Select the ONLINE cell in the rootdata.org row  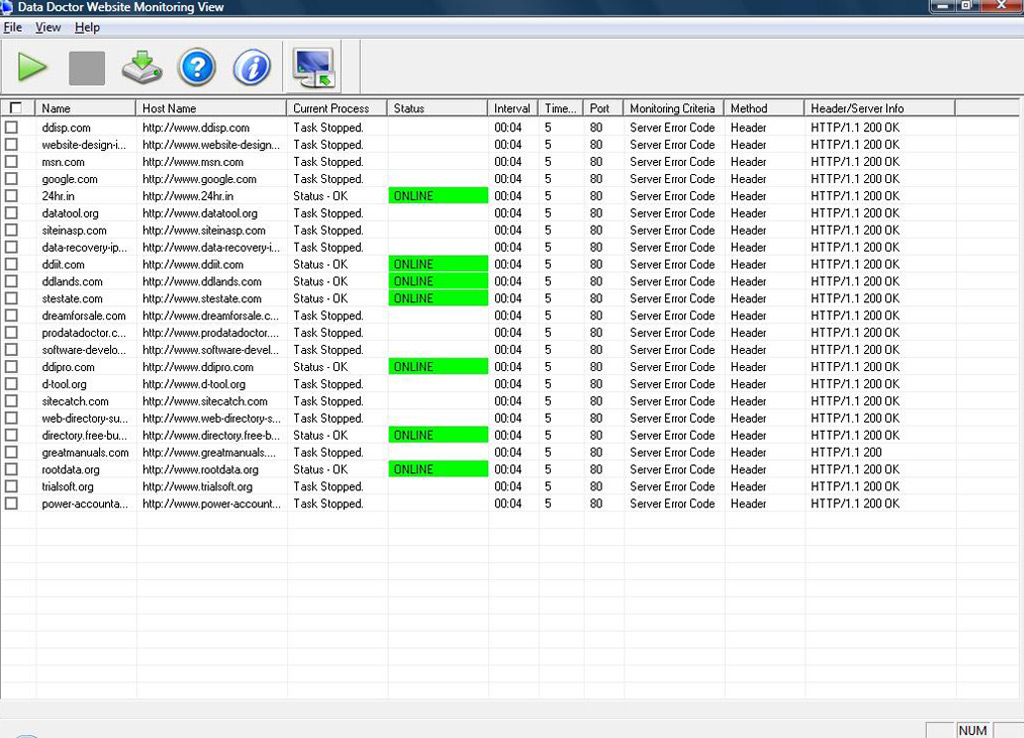[438, 469]
